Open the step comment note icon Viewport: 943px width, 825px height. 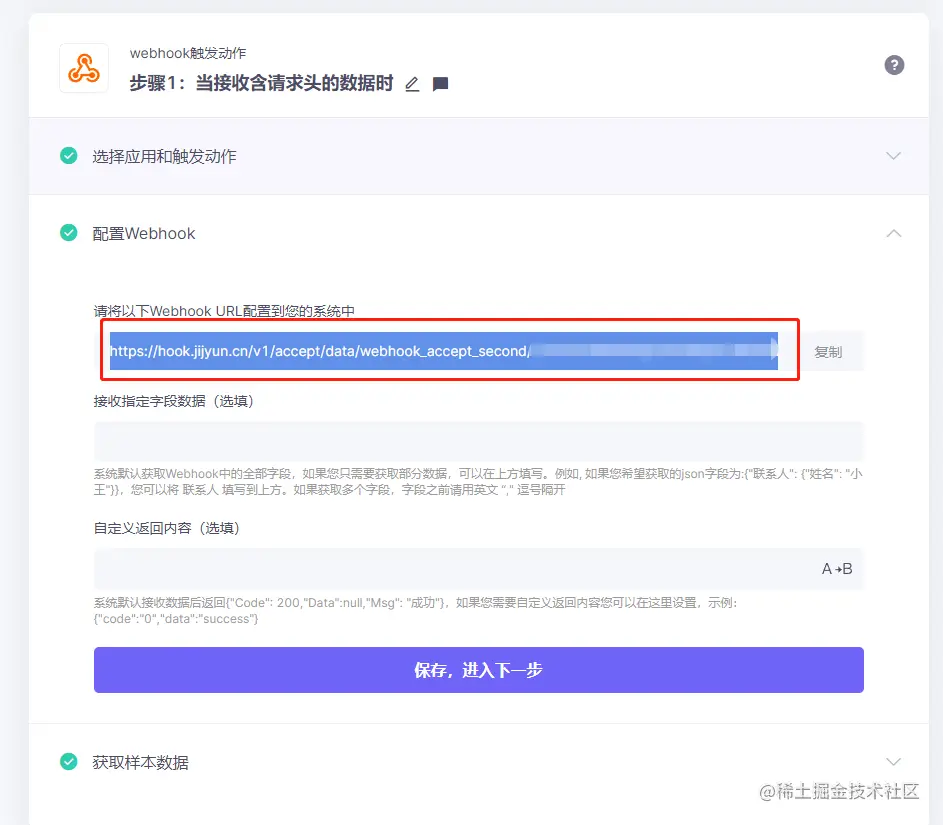pyautogui.click(x=441, y=84)
